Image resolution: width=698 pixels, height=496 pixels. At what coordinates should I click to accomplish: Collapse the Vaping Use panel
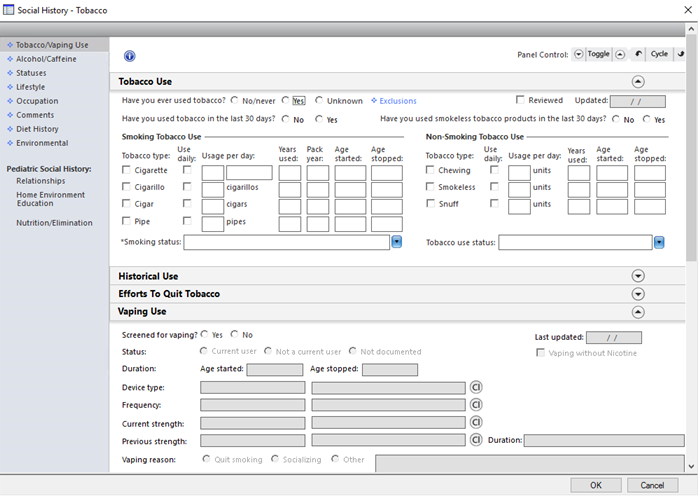(638, 312)
